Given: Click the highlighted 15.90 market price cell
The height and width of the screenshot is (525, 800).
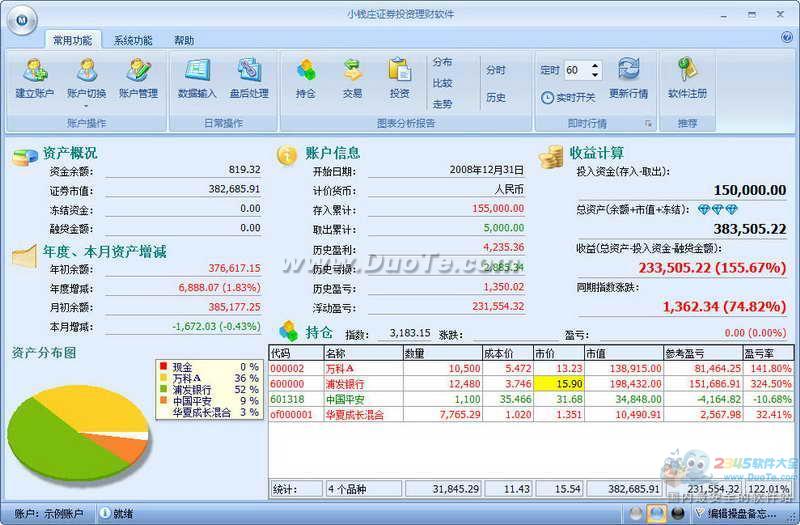Looking at the screenshot, I should coord(559,384).
